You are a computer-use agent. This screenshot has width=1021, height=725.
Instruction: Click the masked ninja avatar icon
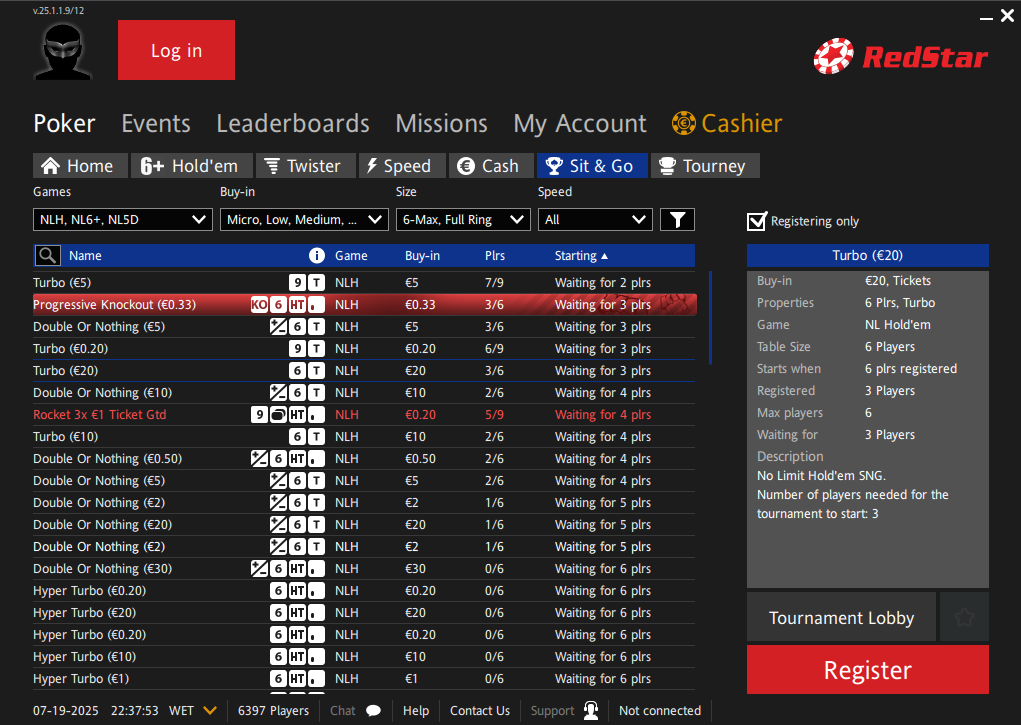coord(63,51)
